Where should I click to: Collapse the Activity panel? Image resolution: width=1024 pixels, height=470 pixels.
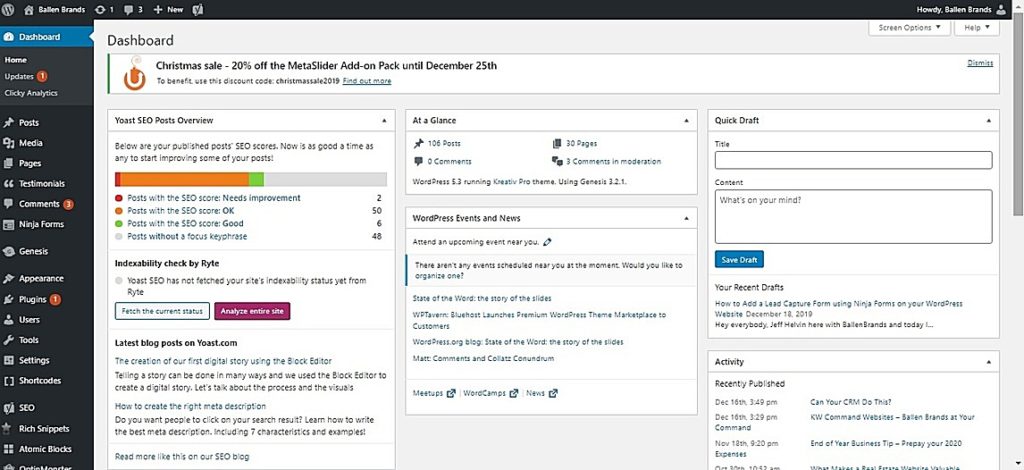[x=988, y=362]
